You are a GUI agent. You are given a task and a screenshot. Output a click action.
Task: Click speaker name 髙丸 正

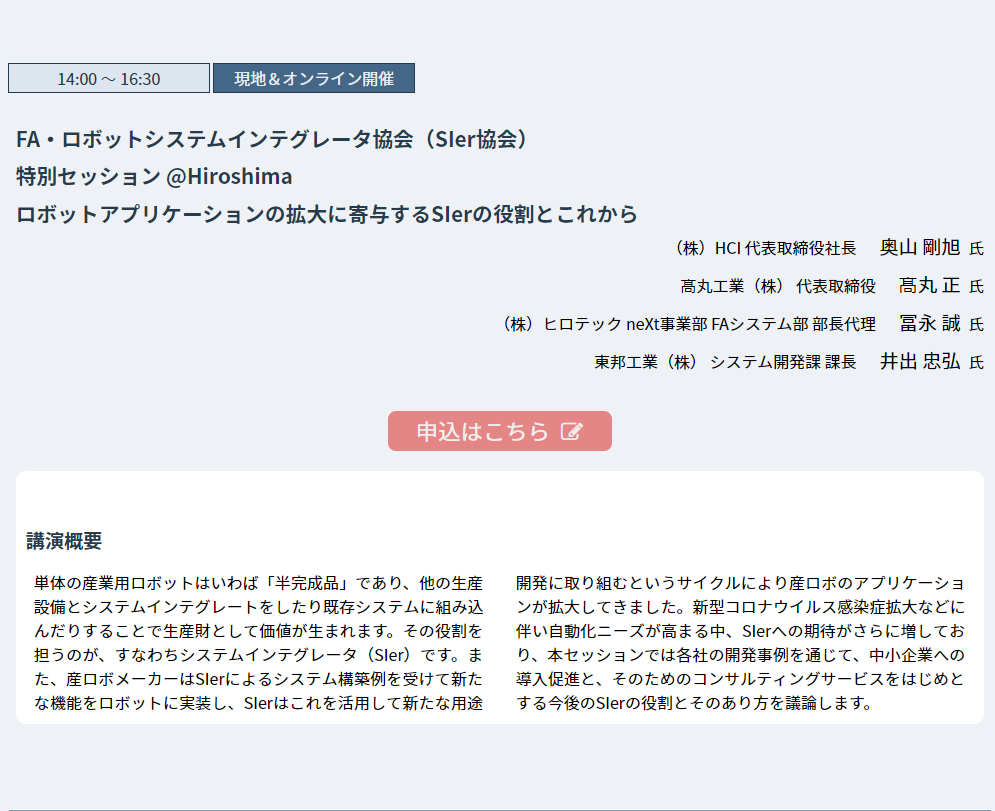point(929,286)
